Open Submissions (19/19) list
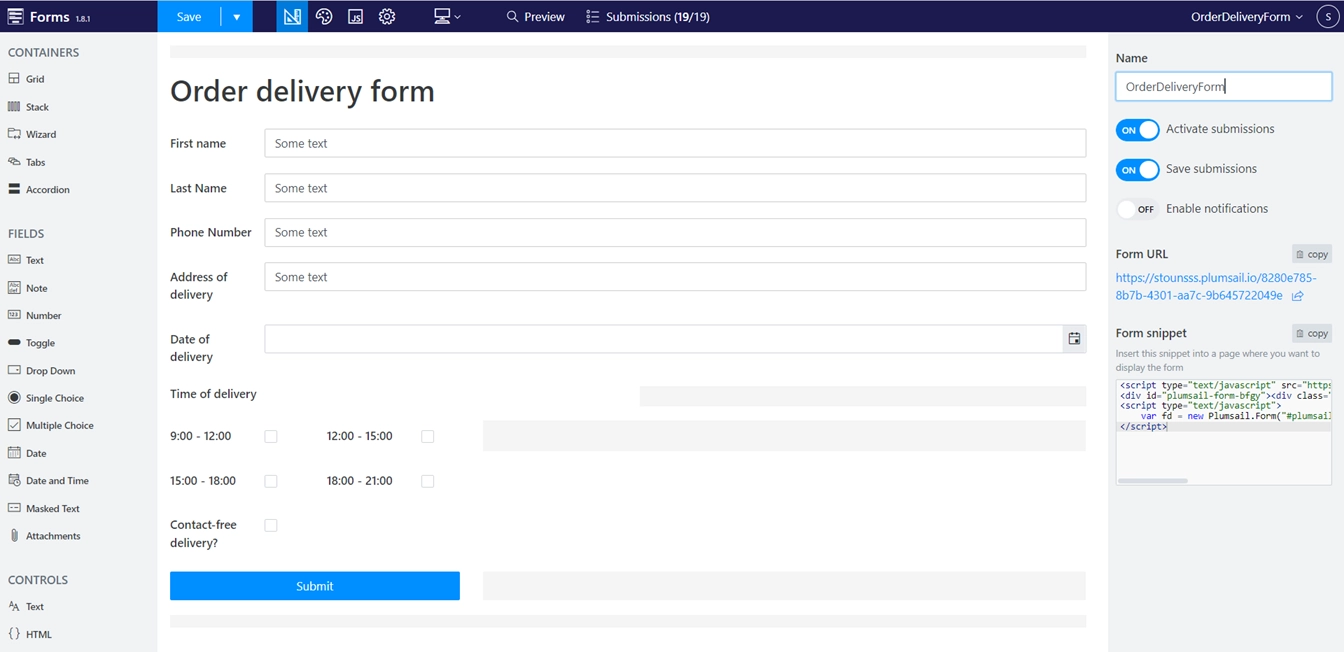The width and height of the screenshot is (1344, 652). (648, 17)
